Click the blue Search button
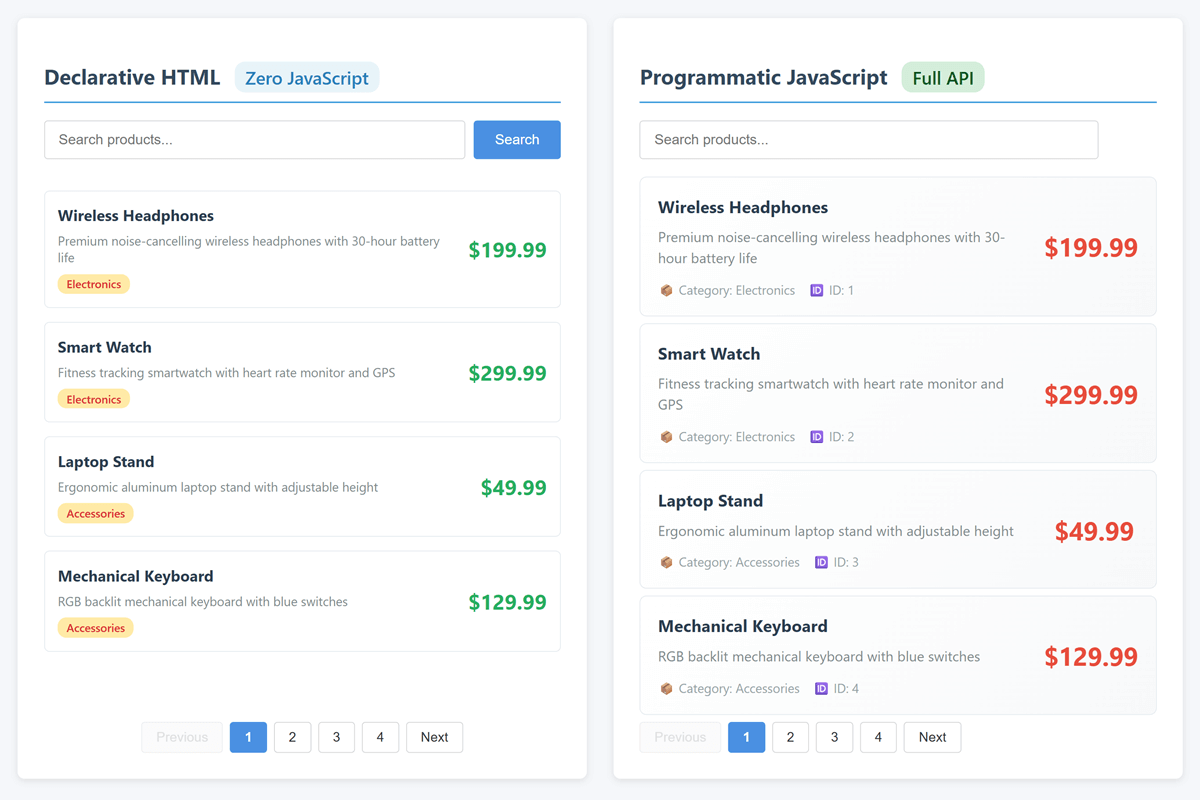 tap(516, 139)
